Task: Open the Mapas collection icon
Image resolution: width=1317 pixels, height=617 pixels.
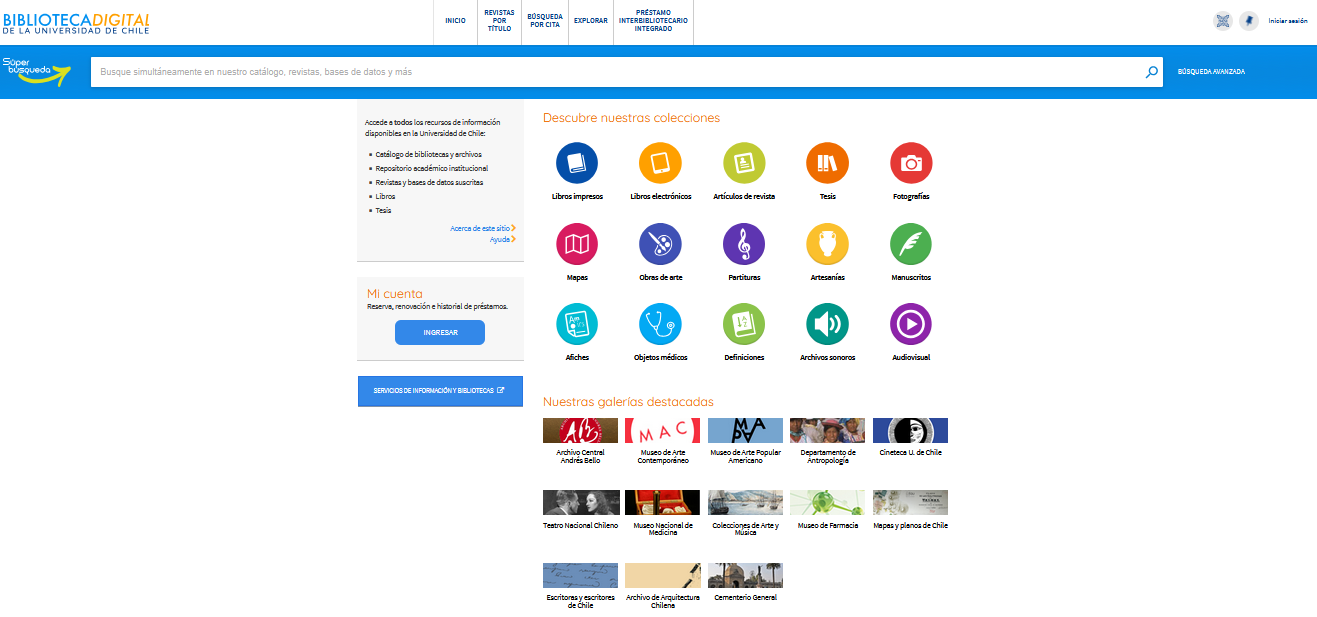Action: point(577,243)
